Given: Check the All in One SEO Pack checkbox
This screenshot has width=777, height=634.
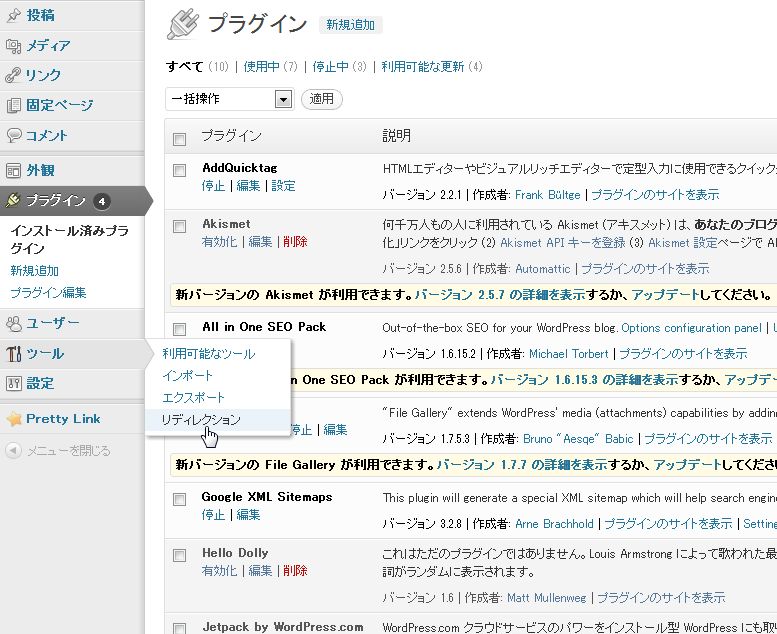Looking at the screenshot, I should (179, 329).
